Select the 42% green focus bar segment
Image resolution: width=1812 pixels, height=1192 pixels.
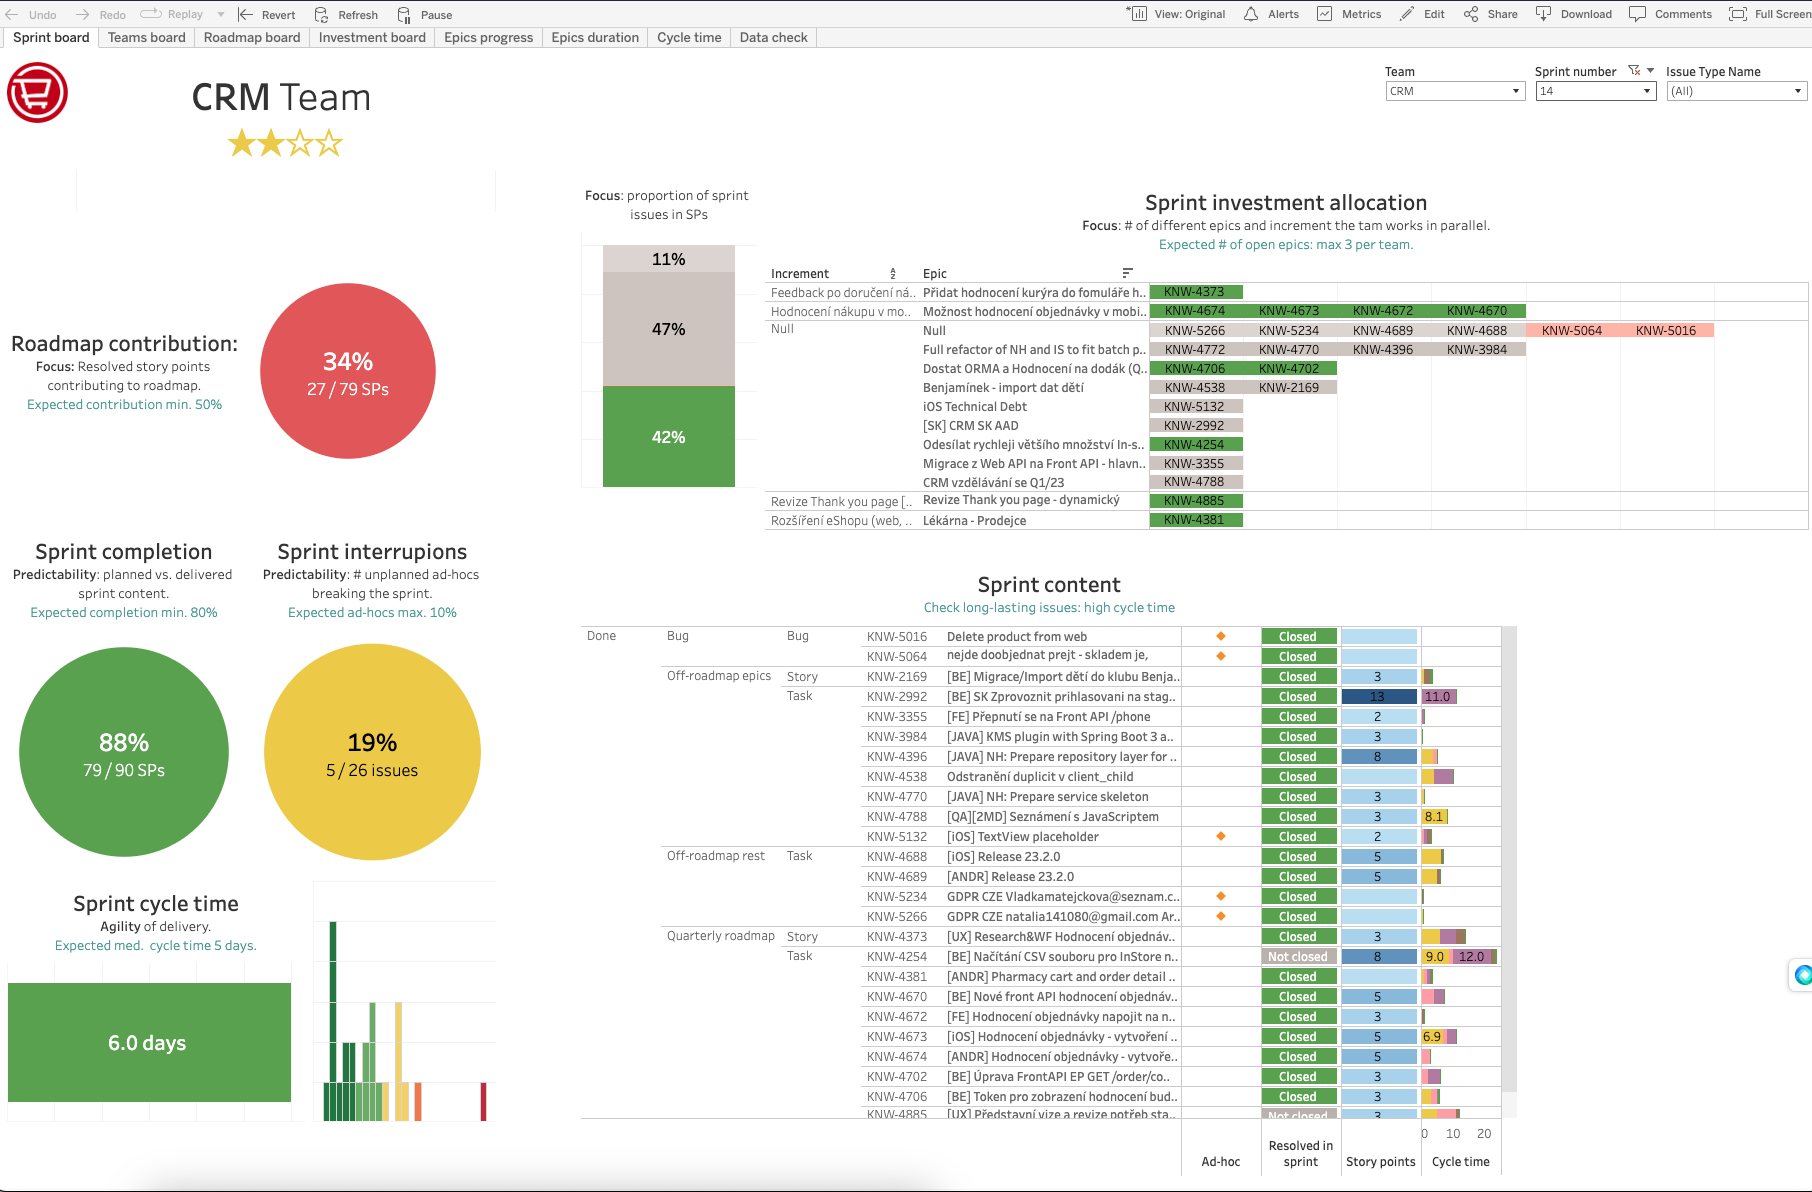(x=669, y=437)
